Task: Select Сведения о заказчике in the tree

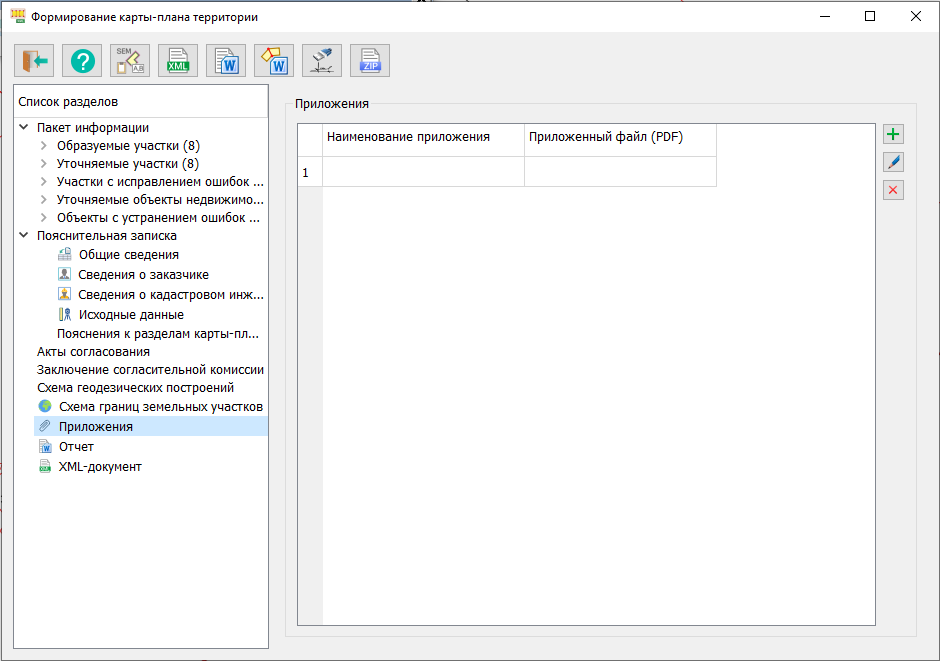Action: (143, 274)
